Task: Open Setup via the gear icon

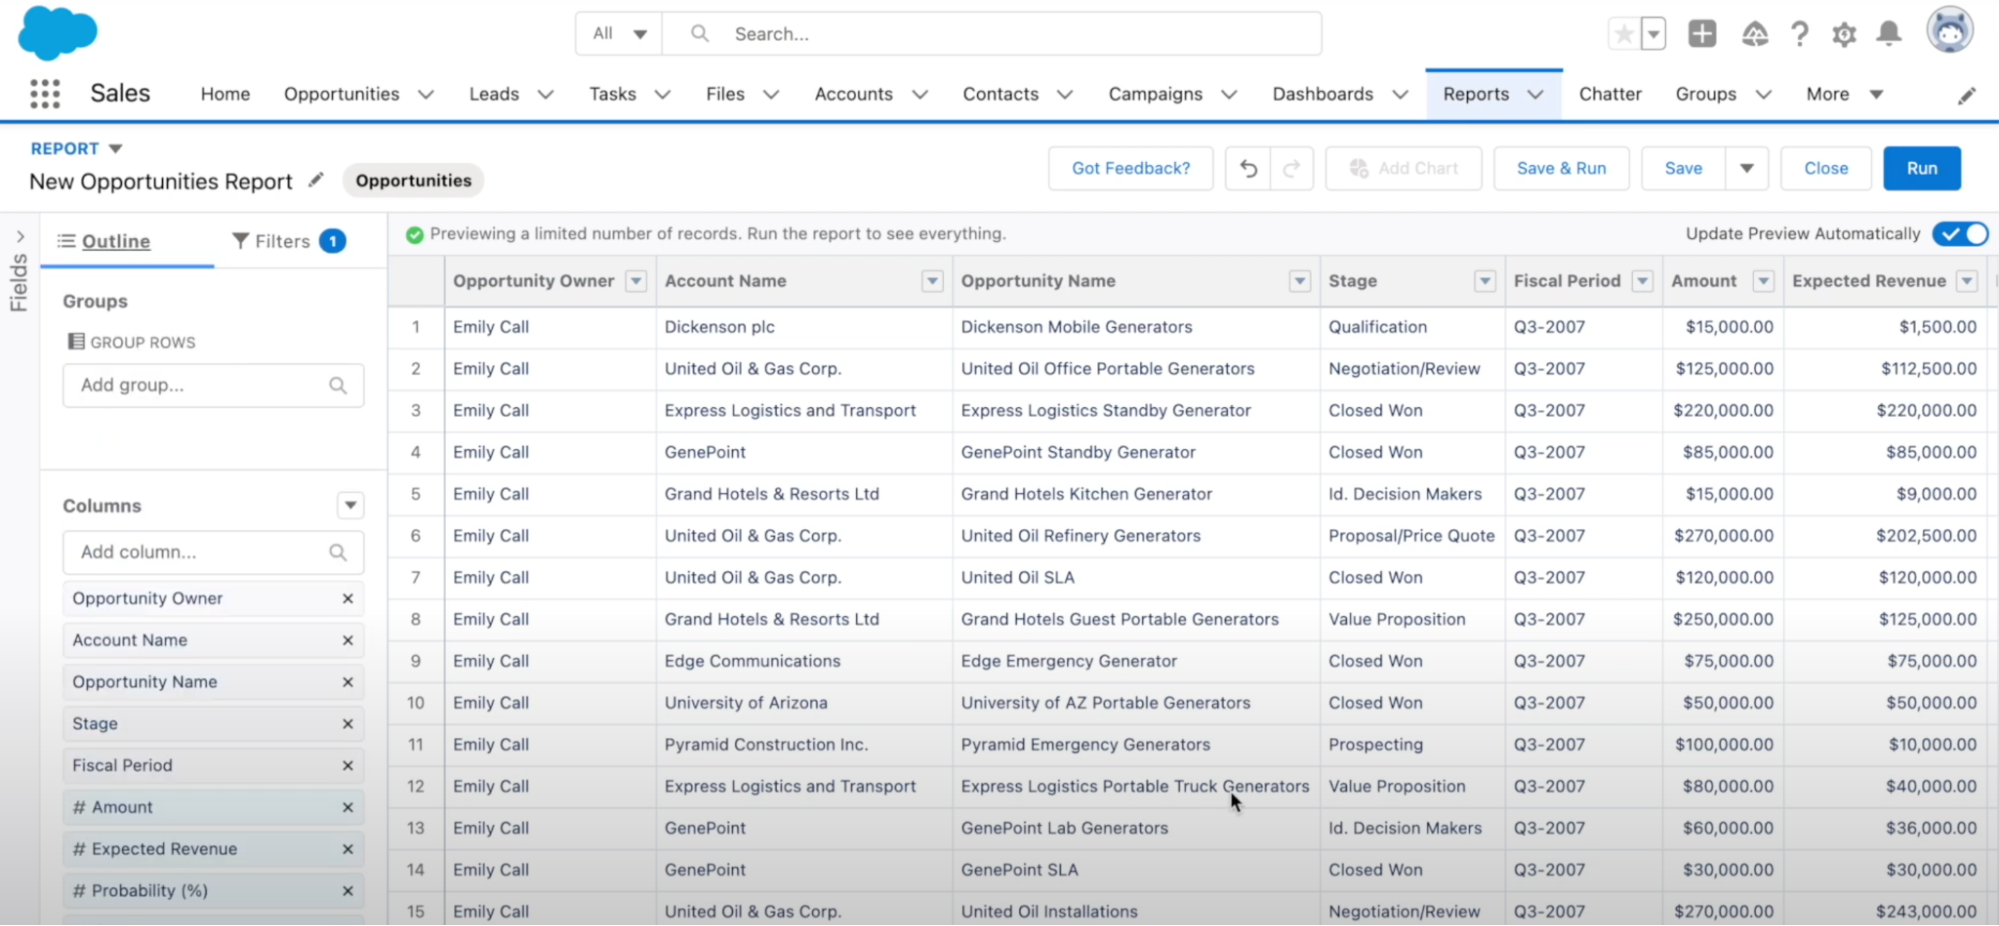Action: 1843,33
